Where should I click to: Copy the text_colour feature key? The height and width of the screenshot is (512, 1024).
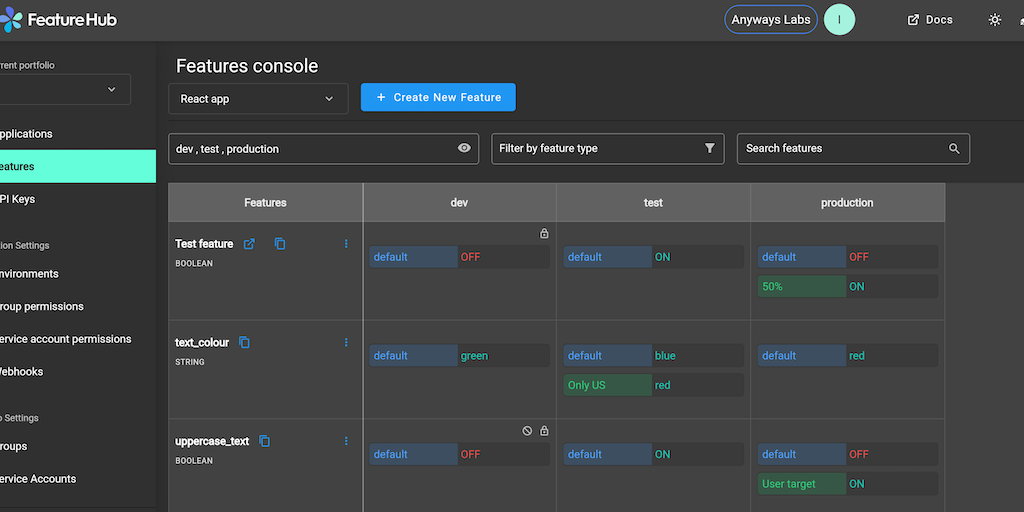tap(244, 343)
